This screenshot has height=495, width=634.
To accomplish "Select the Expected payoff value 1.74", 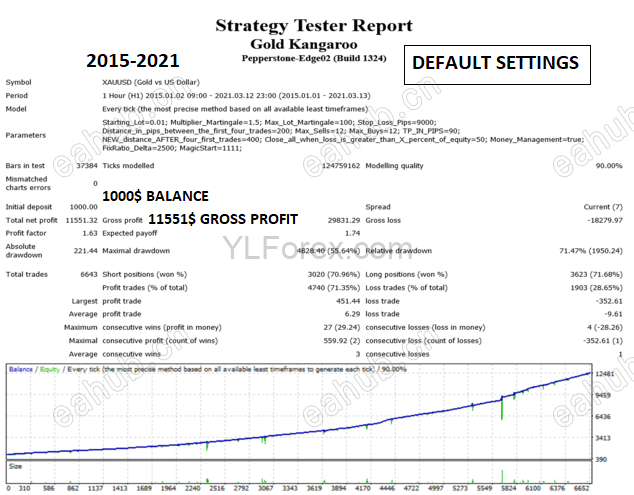I will tap(352, 233).
